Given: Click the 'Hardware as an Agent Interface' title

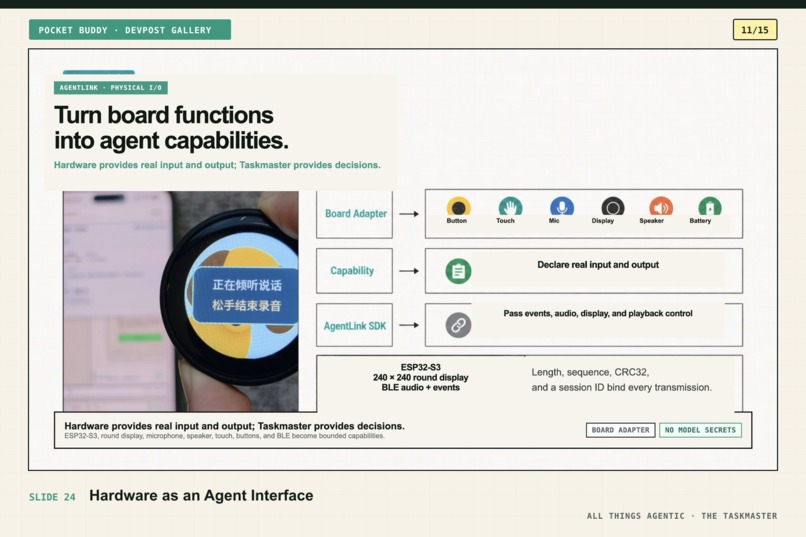Looking at the screenshot, I should tap(201, 495).
